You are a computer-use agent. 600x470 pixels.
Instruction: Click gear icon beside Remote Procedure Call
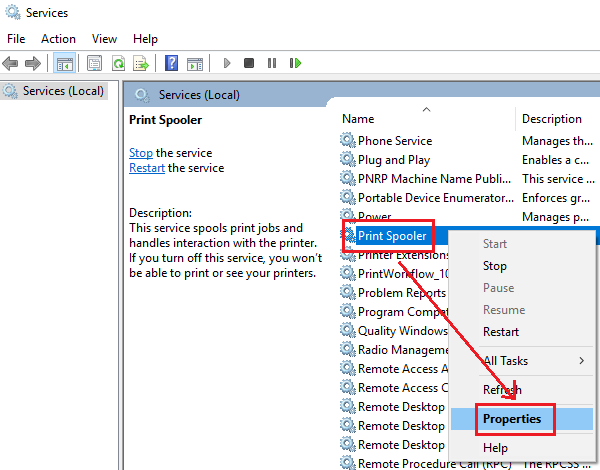click(x=347, y=462)
